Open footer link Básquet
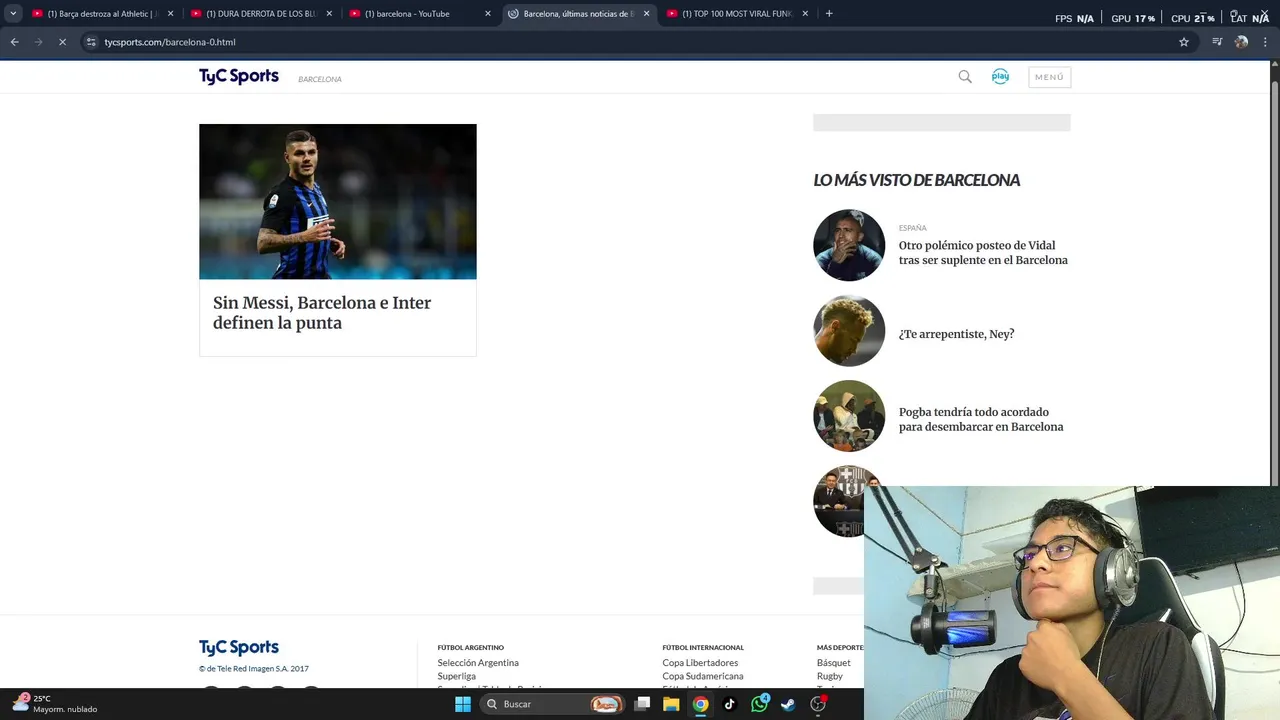This screenshot has height=720, width=1280. [x=834, y=662]
